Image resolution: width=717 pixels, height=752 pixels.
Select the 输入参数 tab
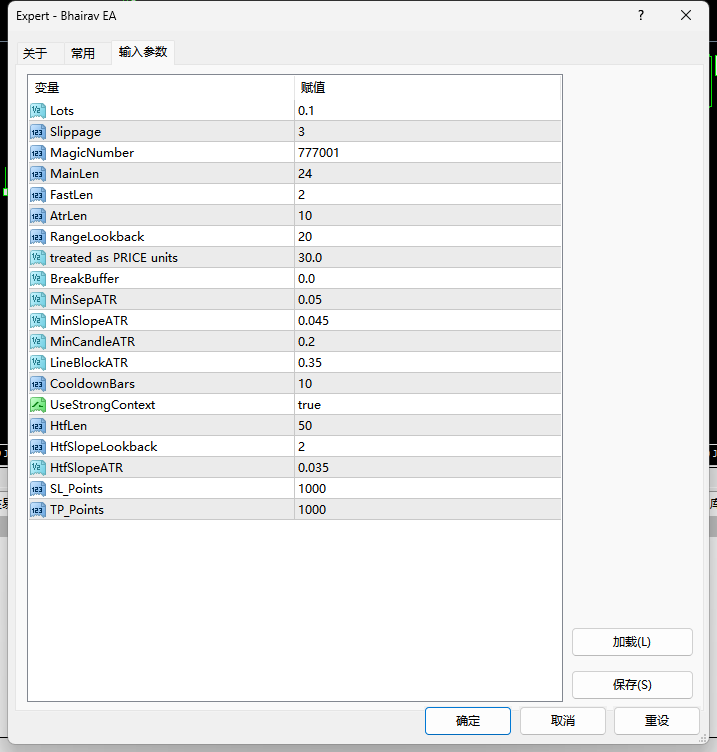tap(143, 52)
